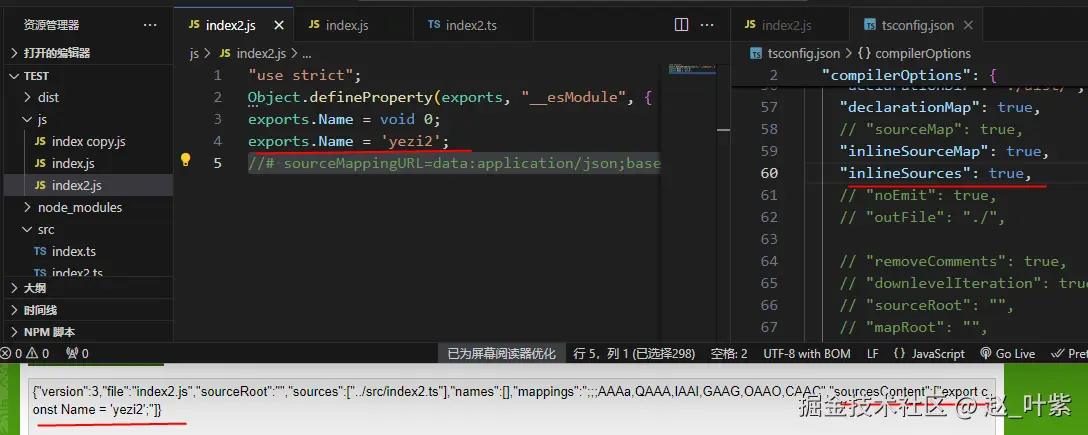Click the 空格: 2 indentation indicator
The height and width of the screenshot is (435, 1088).
[729, 353]
